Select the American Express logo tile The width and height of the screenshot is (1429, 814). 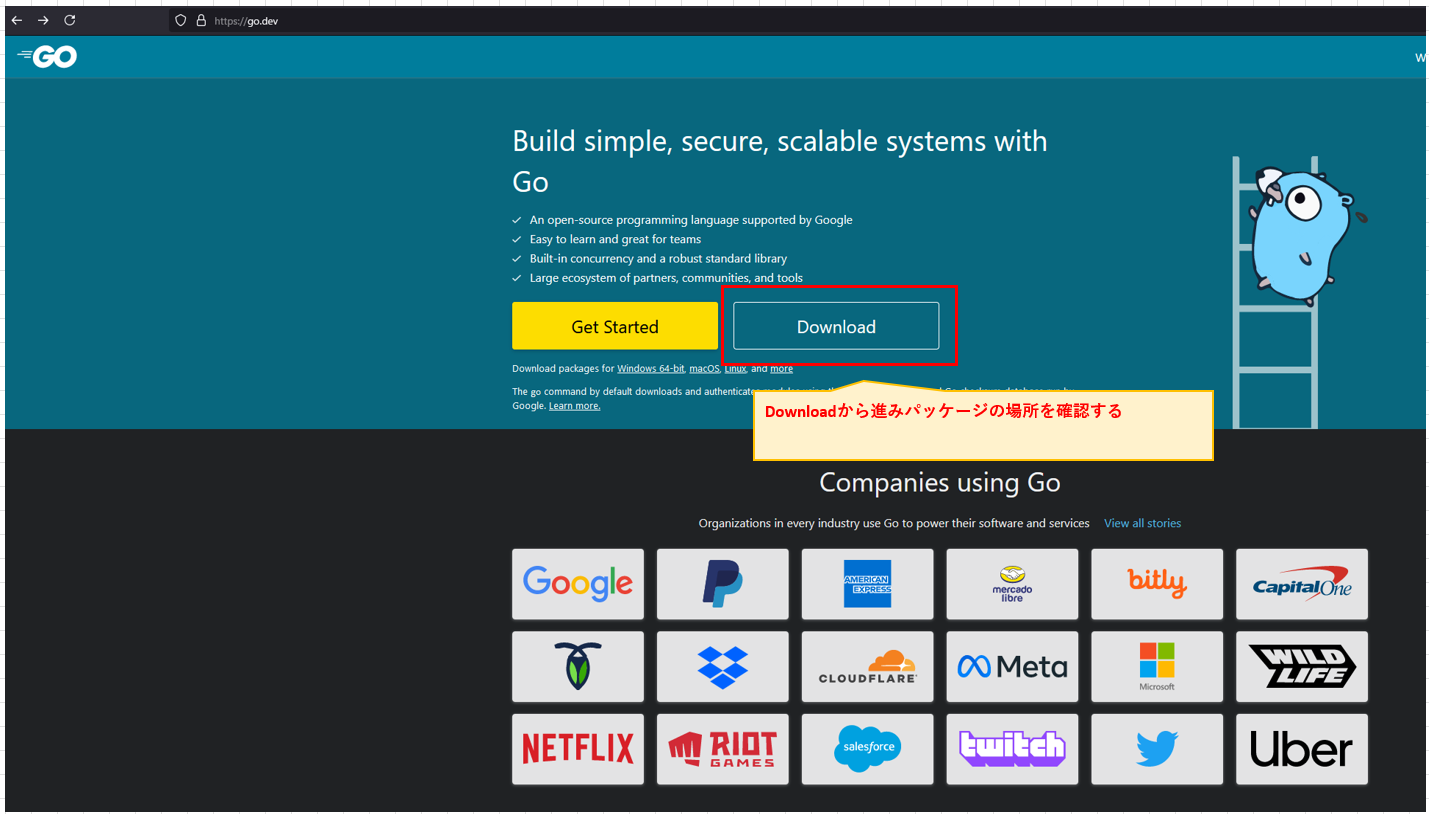point(867,583)
